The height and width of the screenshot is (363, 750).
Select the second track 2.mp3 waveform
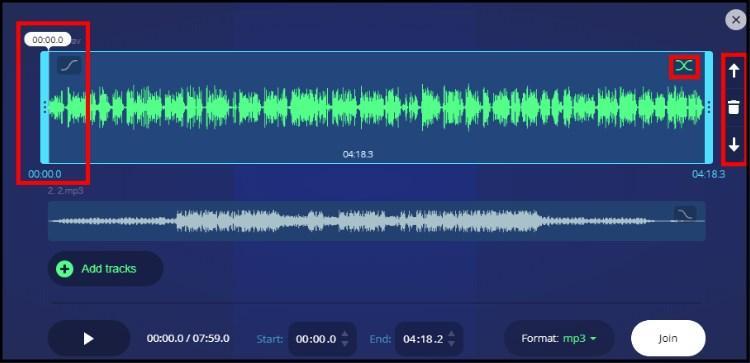[x=376, y=221]
